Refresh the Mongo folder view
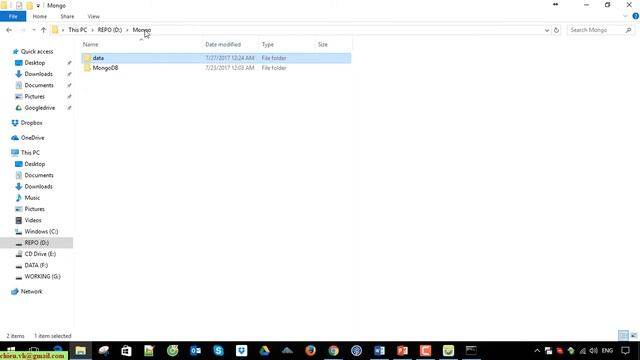Screen dimensions: 640x360 (556, 30)
